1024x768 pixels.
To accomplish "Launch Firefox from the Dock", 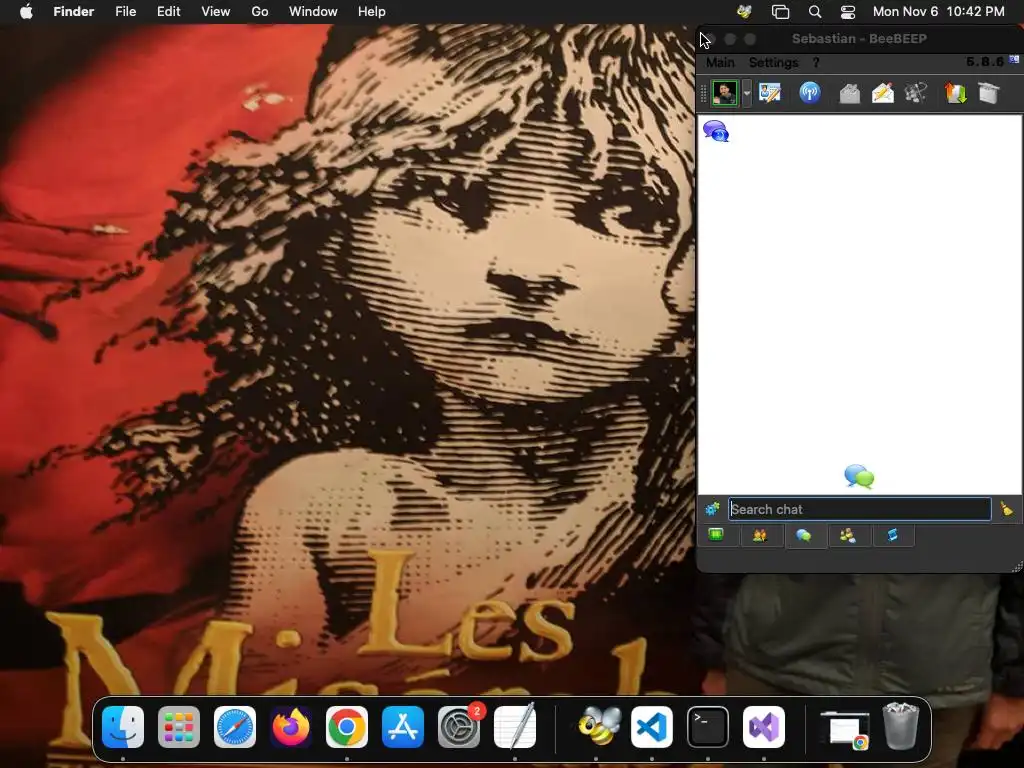I will click(x=291, y=727).
